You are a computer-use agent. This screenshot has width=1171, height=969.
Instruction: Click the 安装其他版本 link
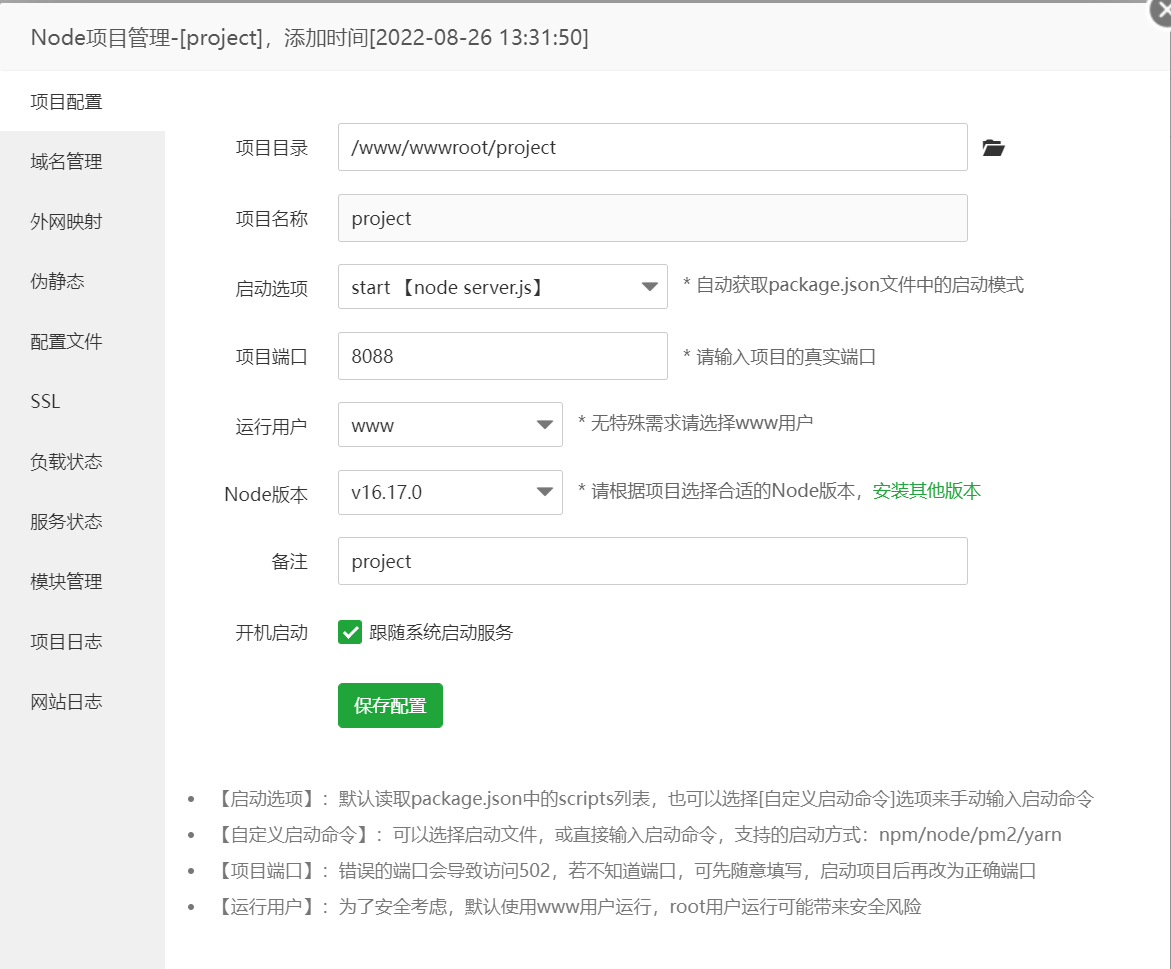926,491
